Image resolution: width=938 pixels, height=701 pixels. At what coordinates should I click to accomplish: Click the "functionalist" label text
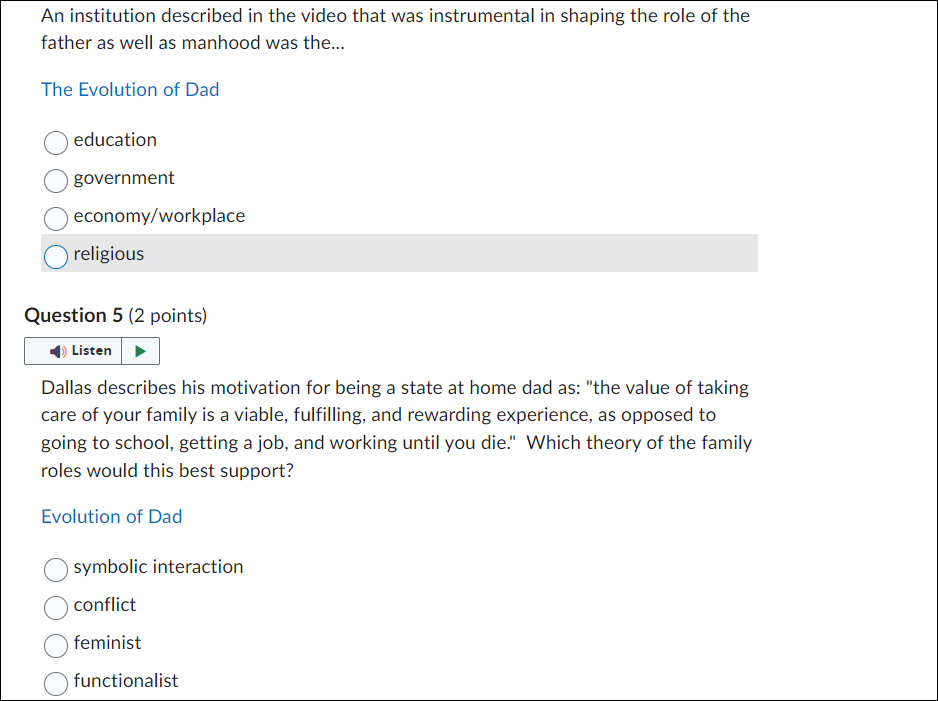(126, 681)
